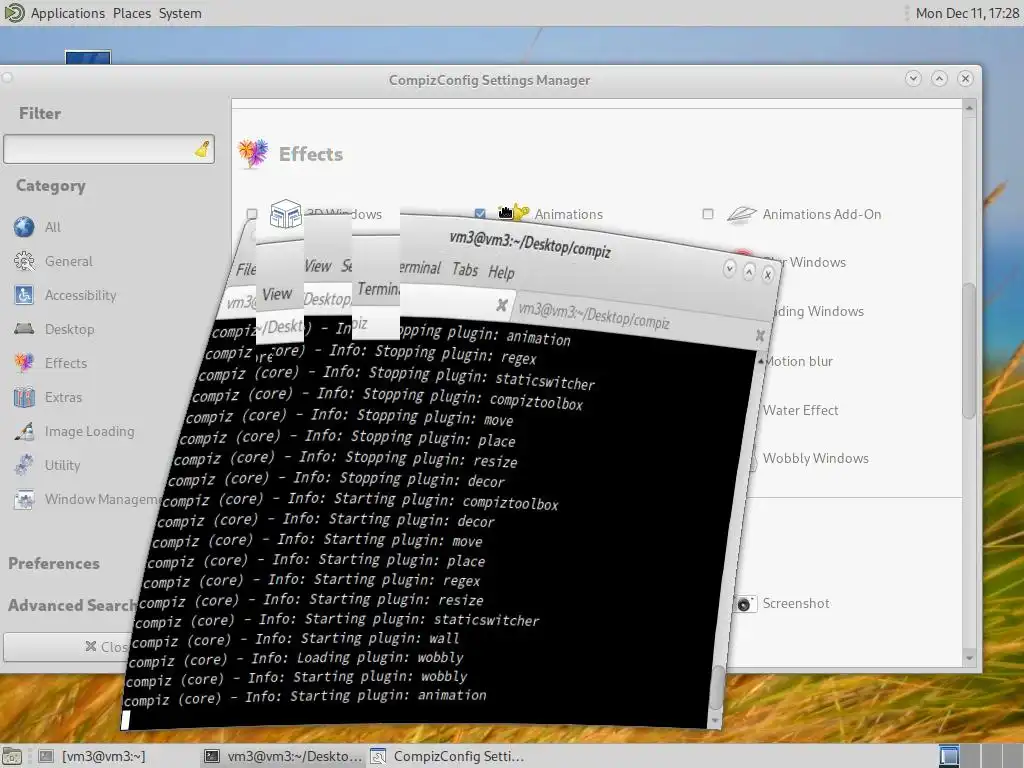Viewport: 1024px width, 768px height.
Task: Switch to vm3@vm3:~/Deskto... taskbar window
Action: [x=283, y=756]
